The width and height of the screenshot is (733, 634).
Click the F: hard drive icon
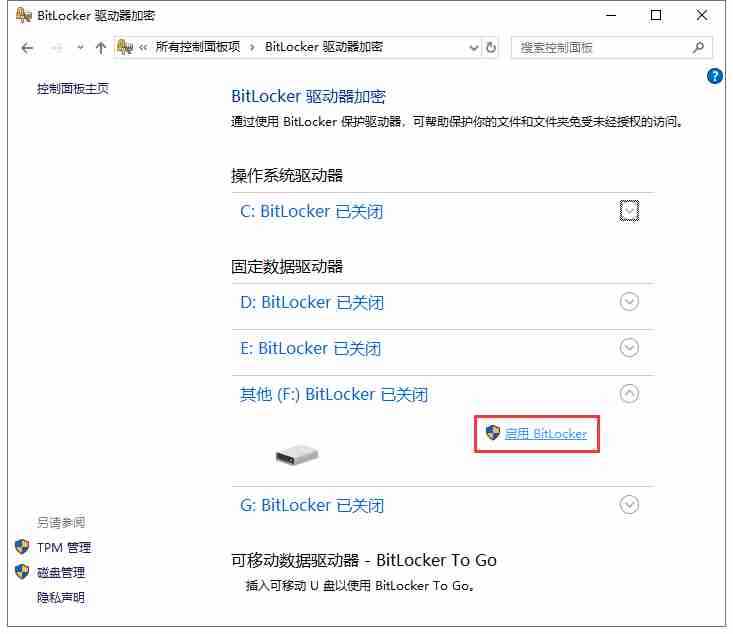click(297, 454)
